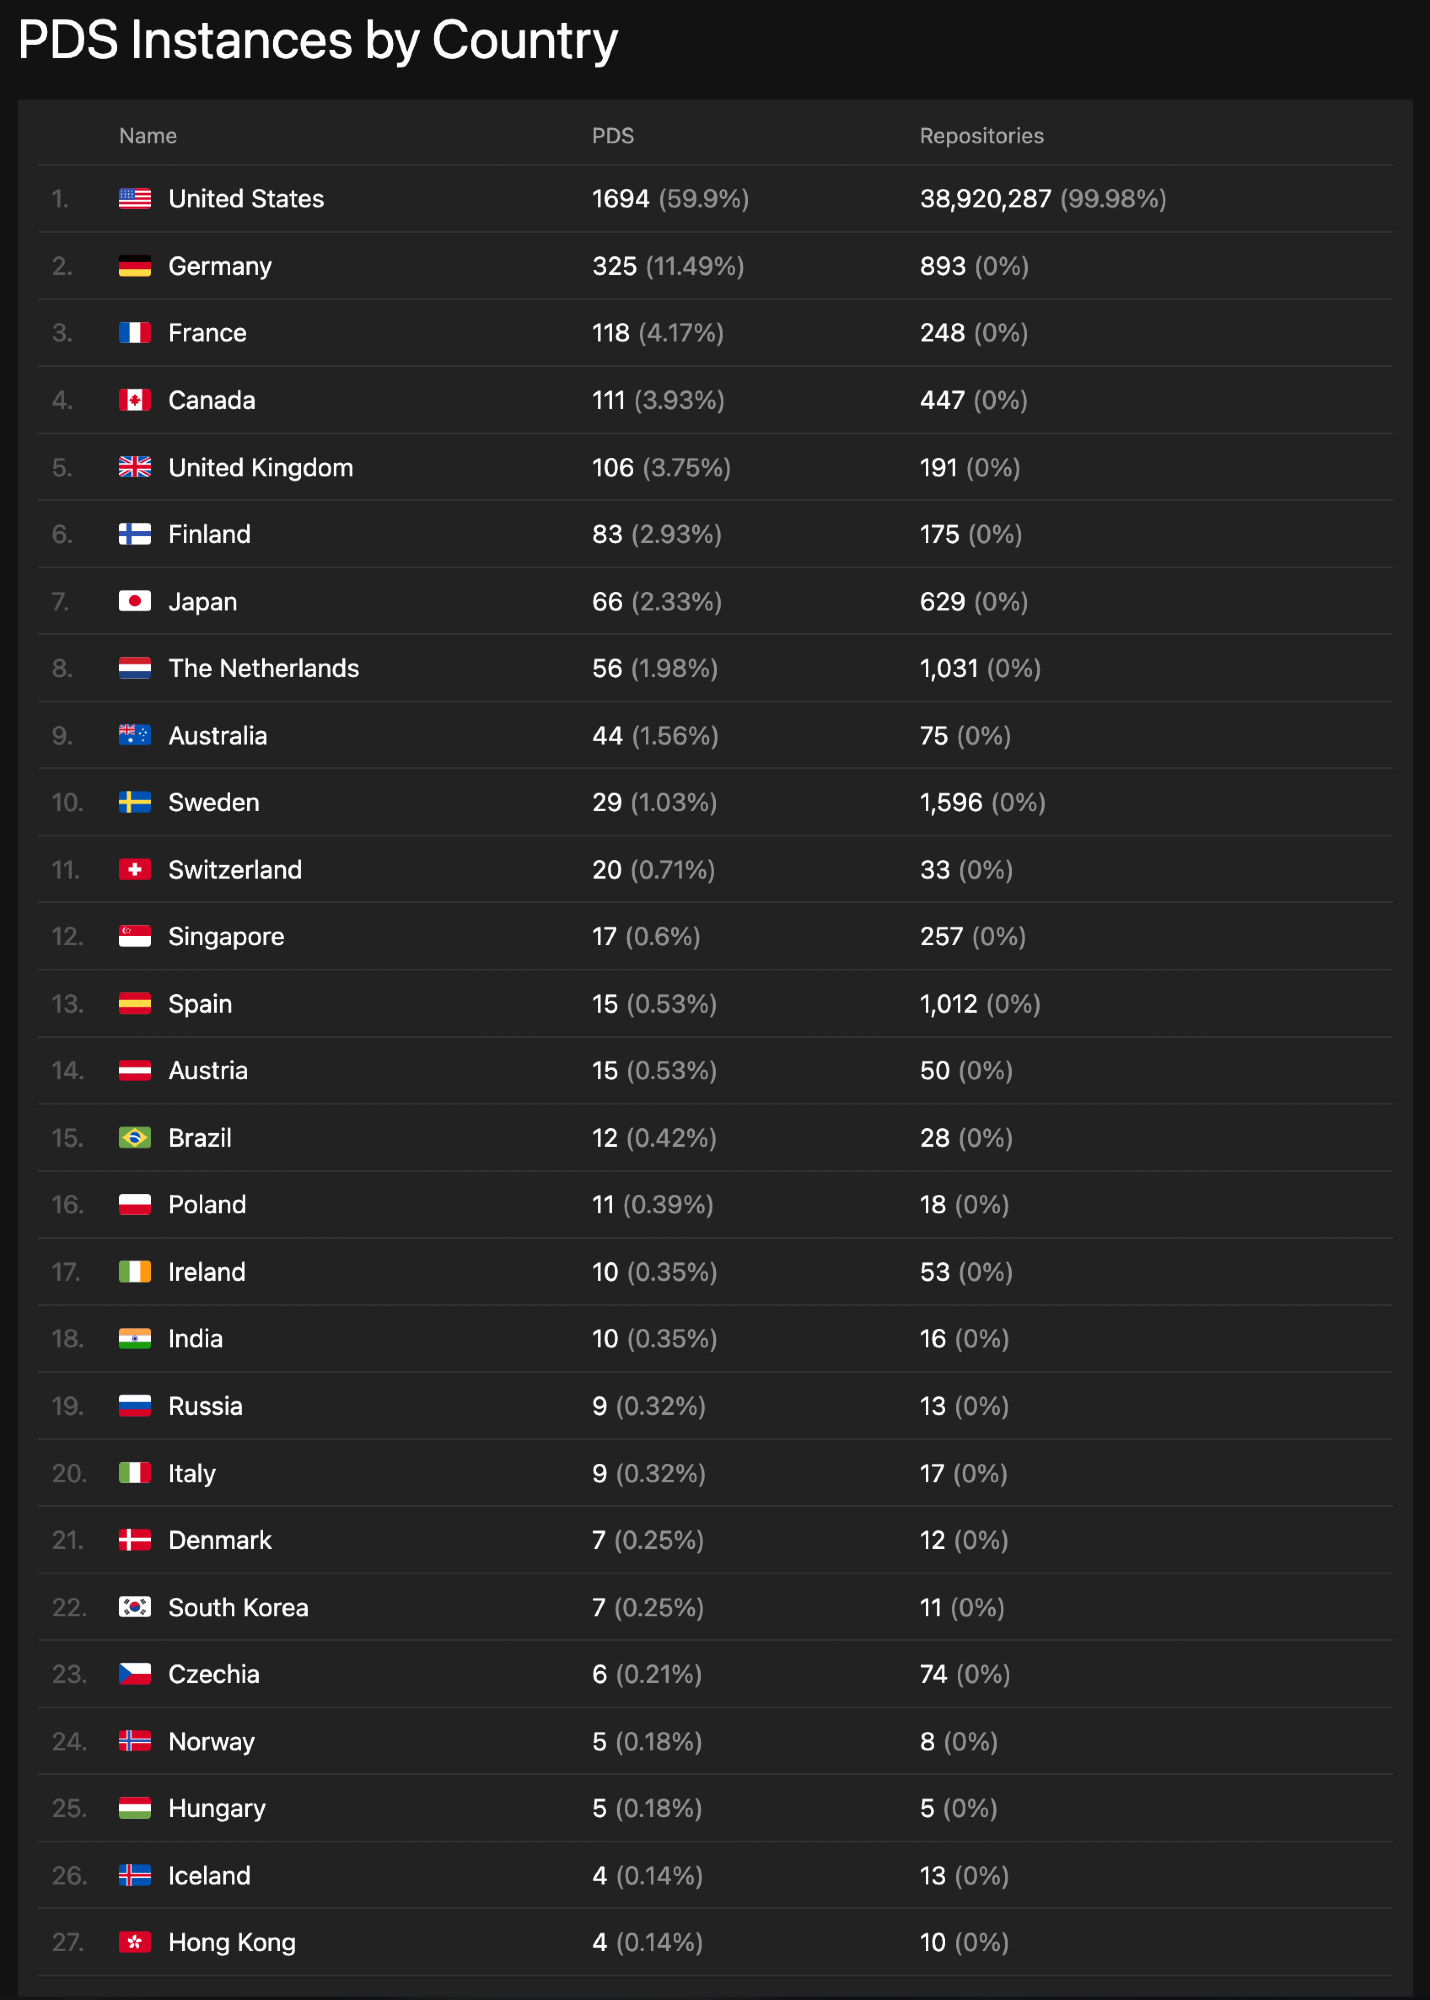Screen dimensions: 1430x2000
Task: Click the Germany flag icon
Action: [x=135, y=266]
